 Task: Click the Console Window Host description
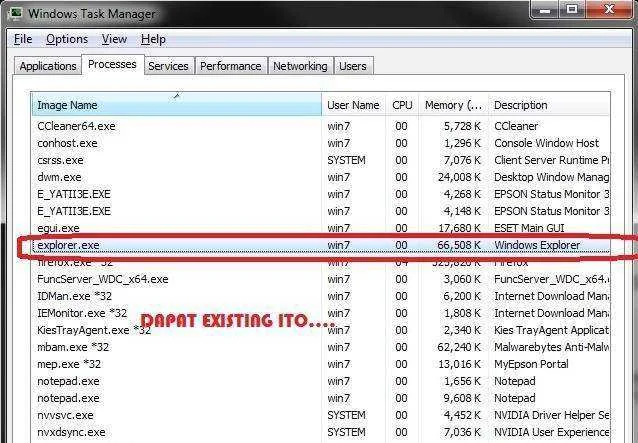pos(546,143)
